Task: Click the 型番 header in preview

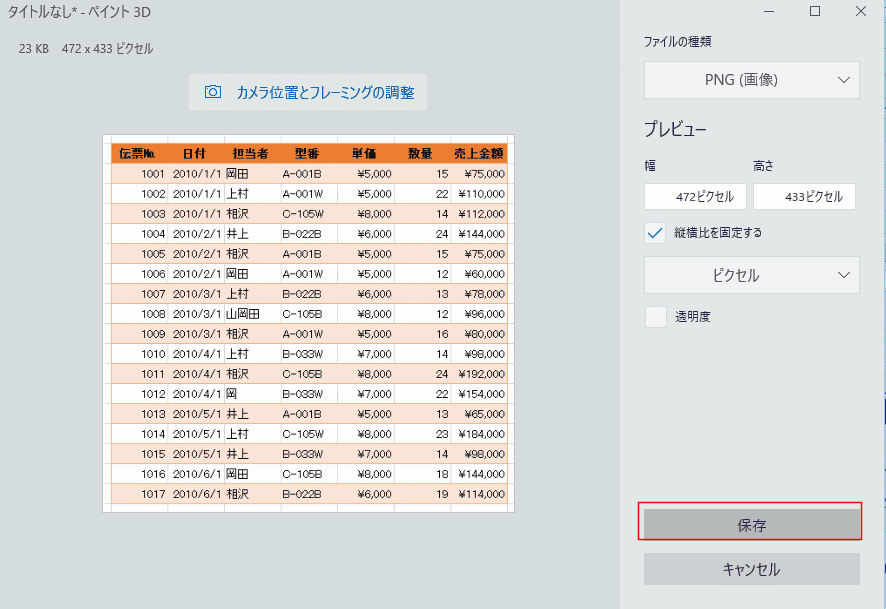Action: click(x=307, y=154)
